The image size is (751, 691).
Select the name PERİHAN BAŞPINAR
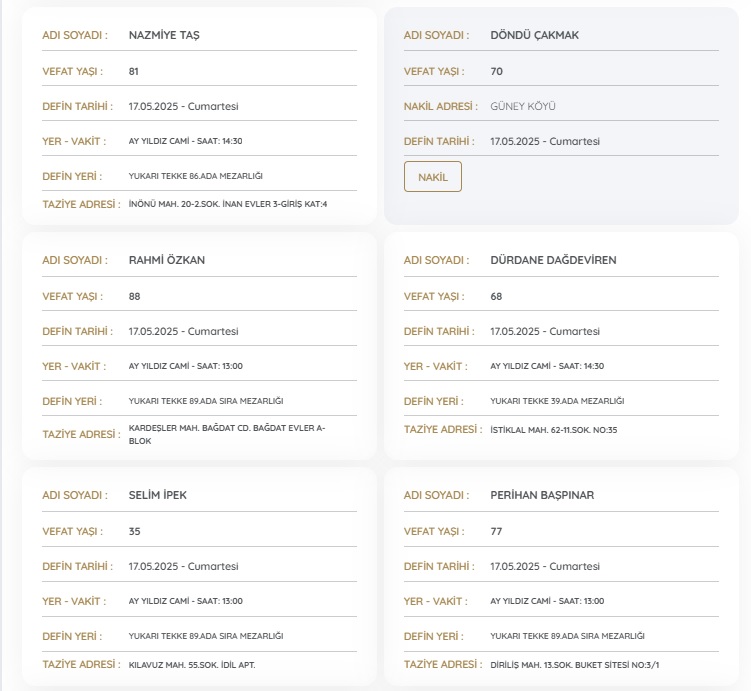click(542, 495)
